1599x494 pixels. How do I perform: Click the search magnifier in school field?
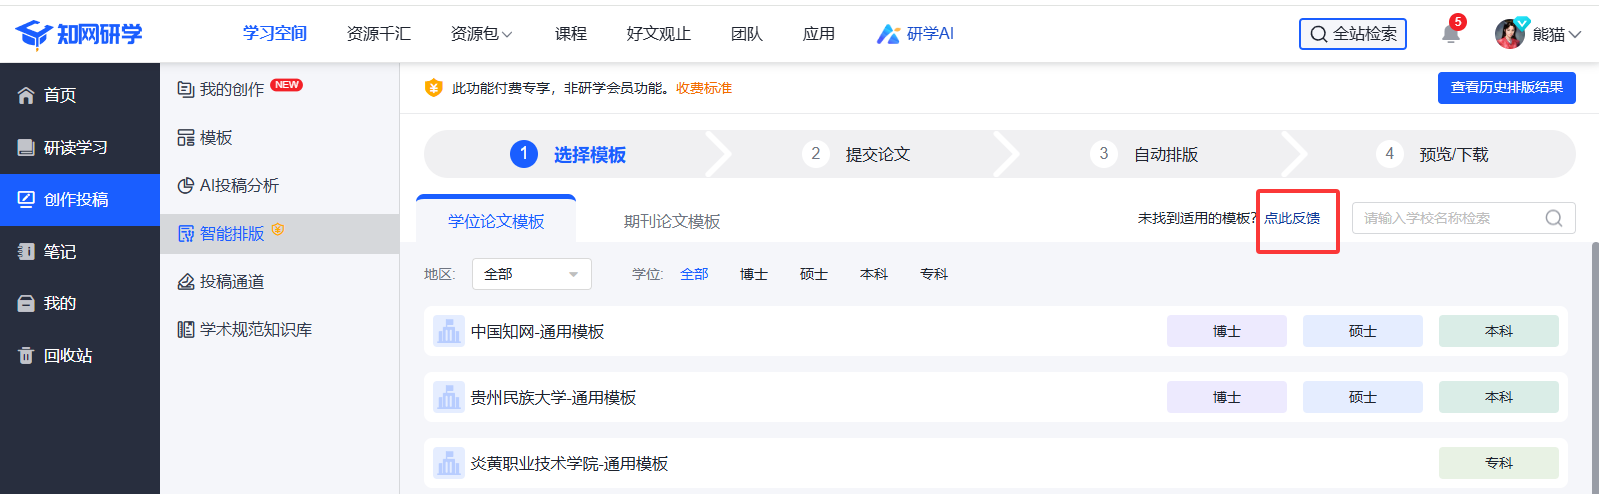[x=1553, y=218]
